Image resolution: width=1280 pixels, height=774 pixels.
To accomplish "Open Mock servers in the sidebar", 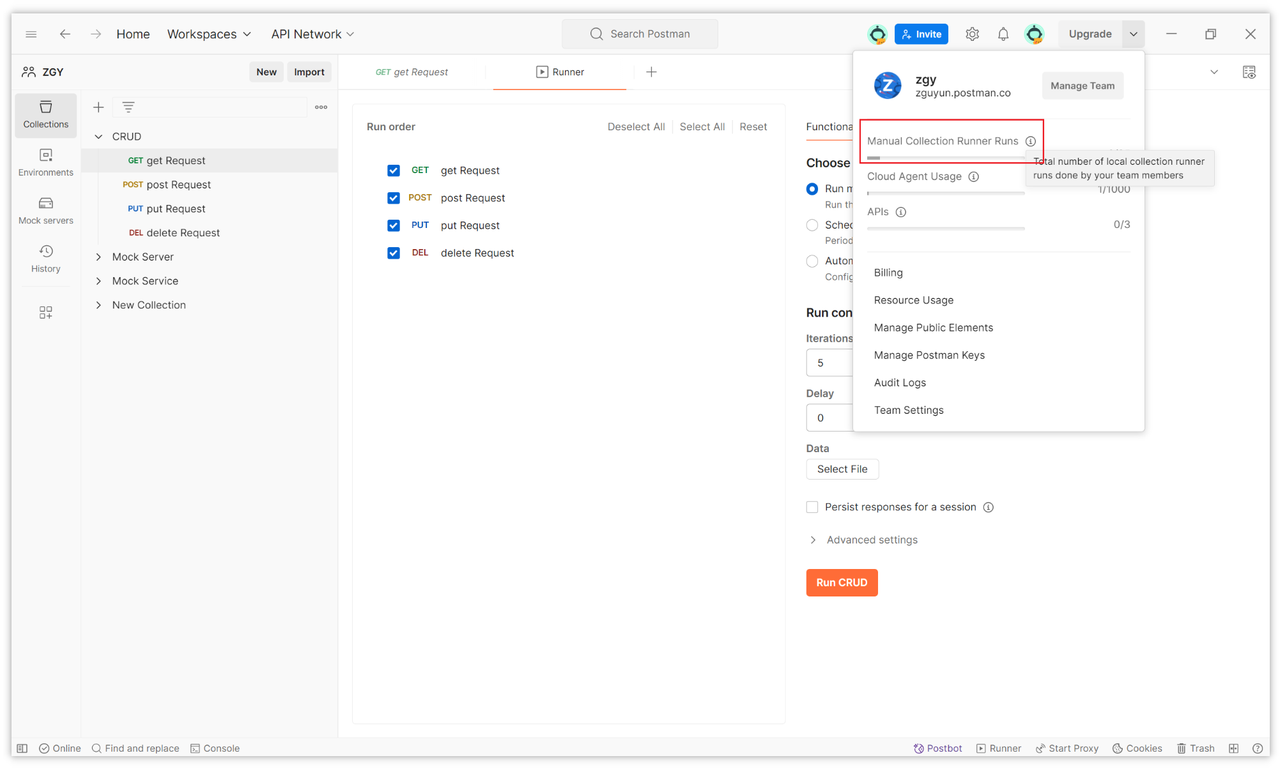I will tap(46, 210).
